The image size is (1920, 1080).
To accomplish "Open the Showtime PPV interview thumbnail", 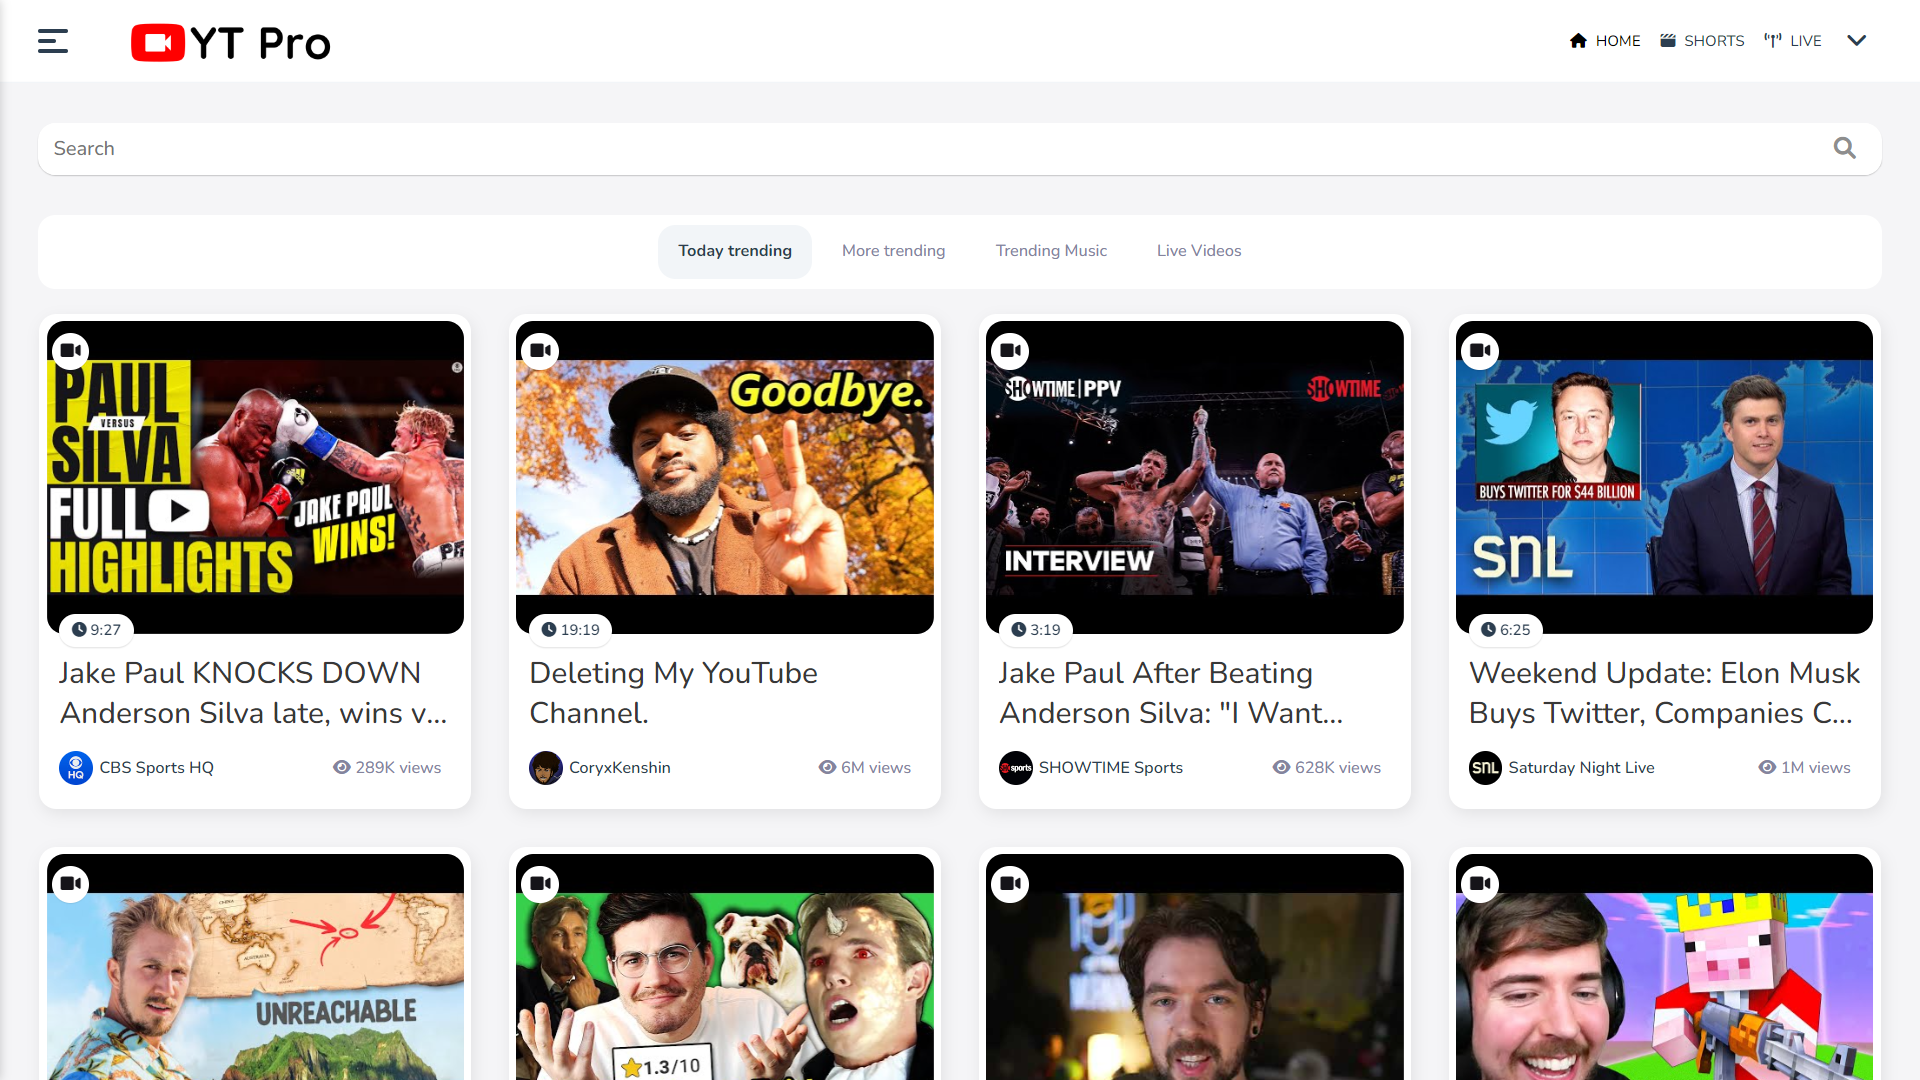I will click(1195, 477).
